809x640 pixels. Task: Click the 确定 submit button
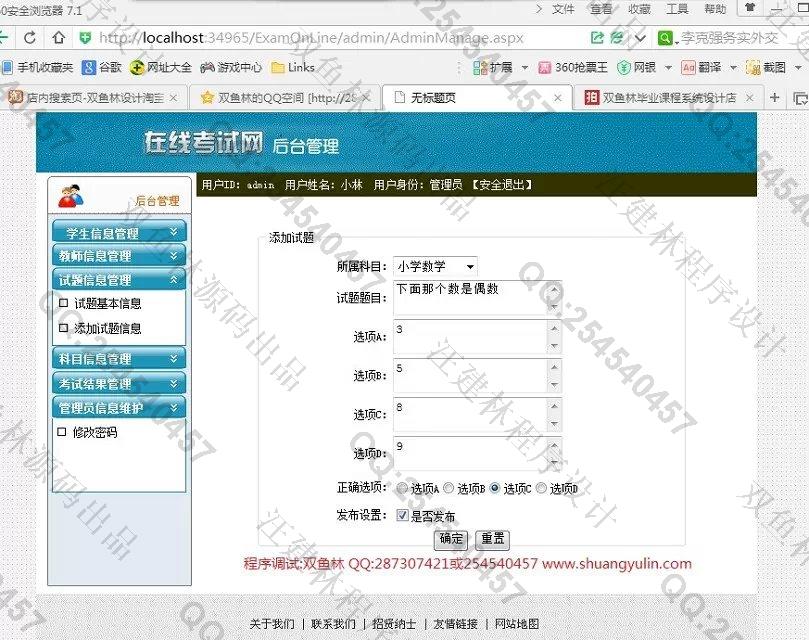point(451,539)
